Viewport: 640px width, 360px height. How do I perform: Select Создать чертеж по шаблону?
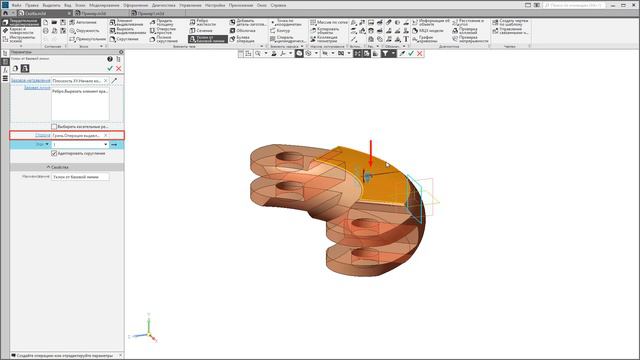[510, 22]
